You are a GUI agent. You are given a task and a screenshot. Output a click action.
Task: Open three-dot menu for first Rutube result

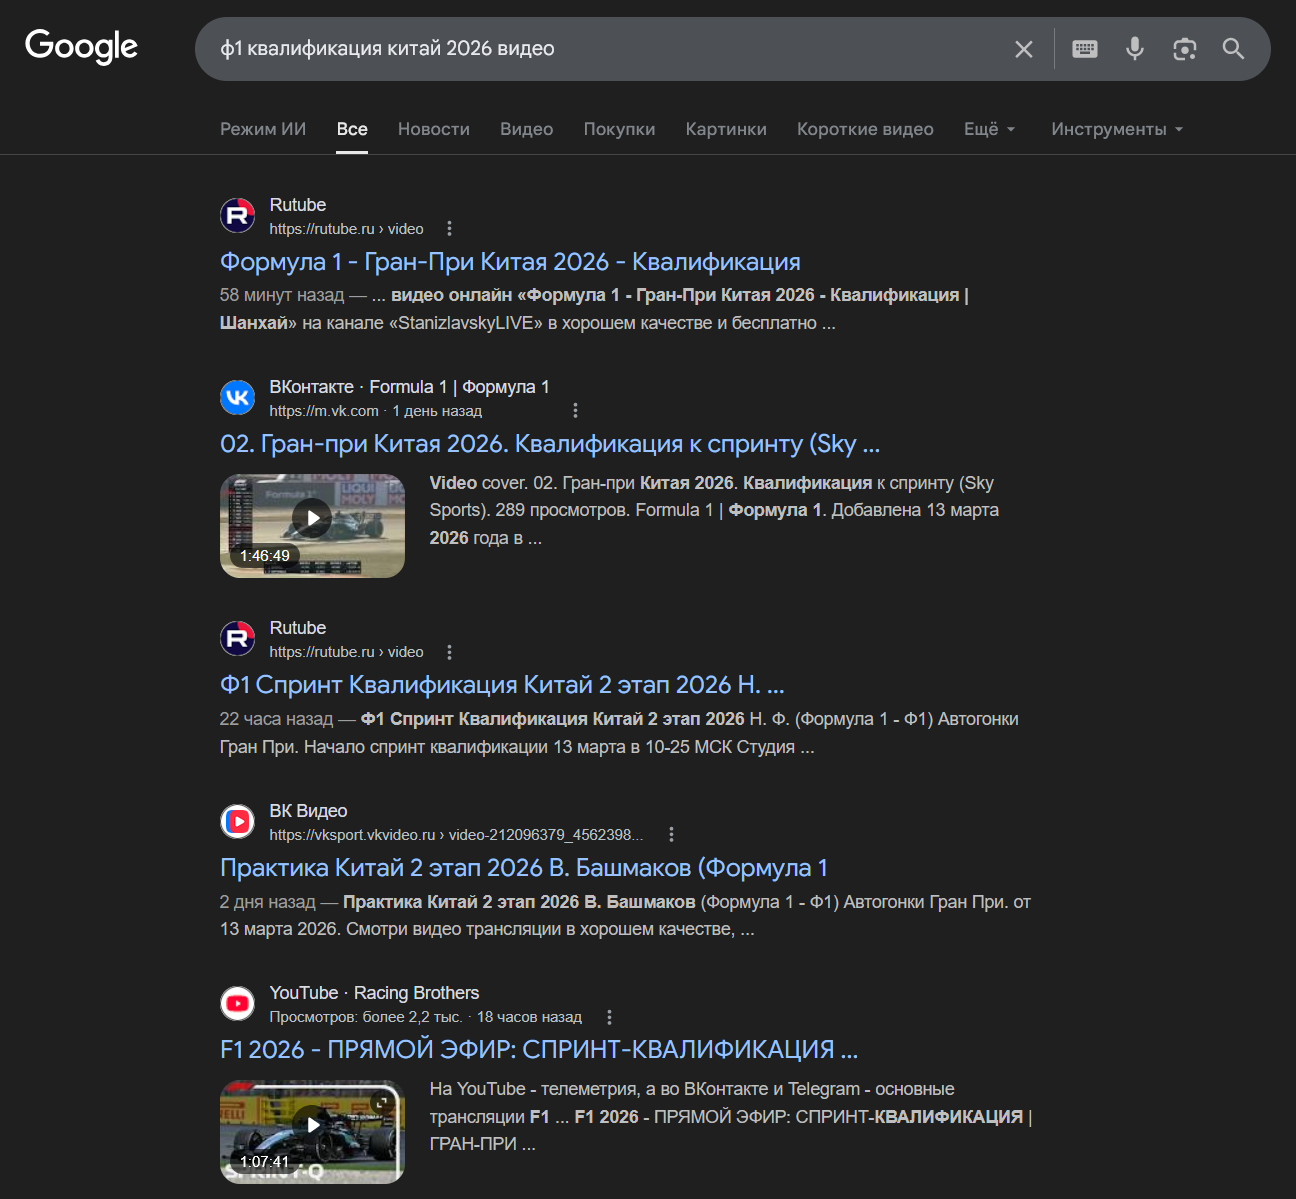pos(449,229)
